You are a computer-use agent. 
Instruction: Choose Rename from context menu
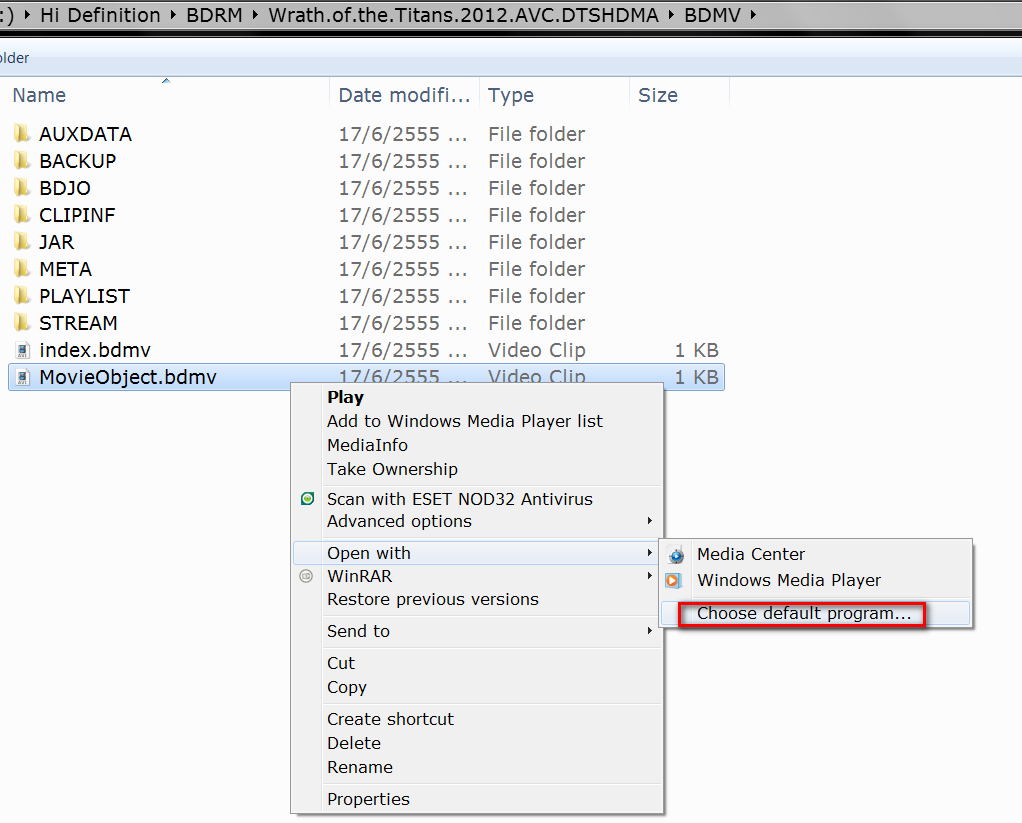tap(360, 768)
